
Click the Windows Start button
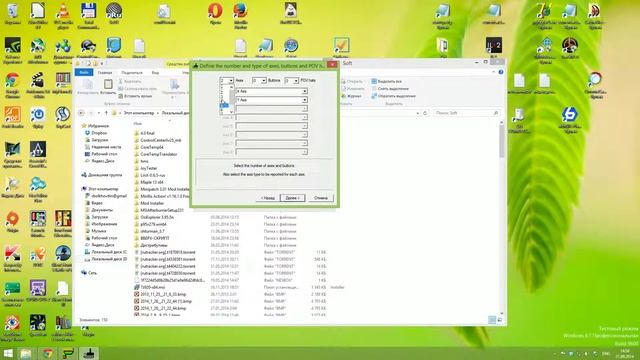pos(8,353)
